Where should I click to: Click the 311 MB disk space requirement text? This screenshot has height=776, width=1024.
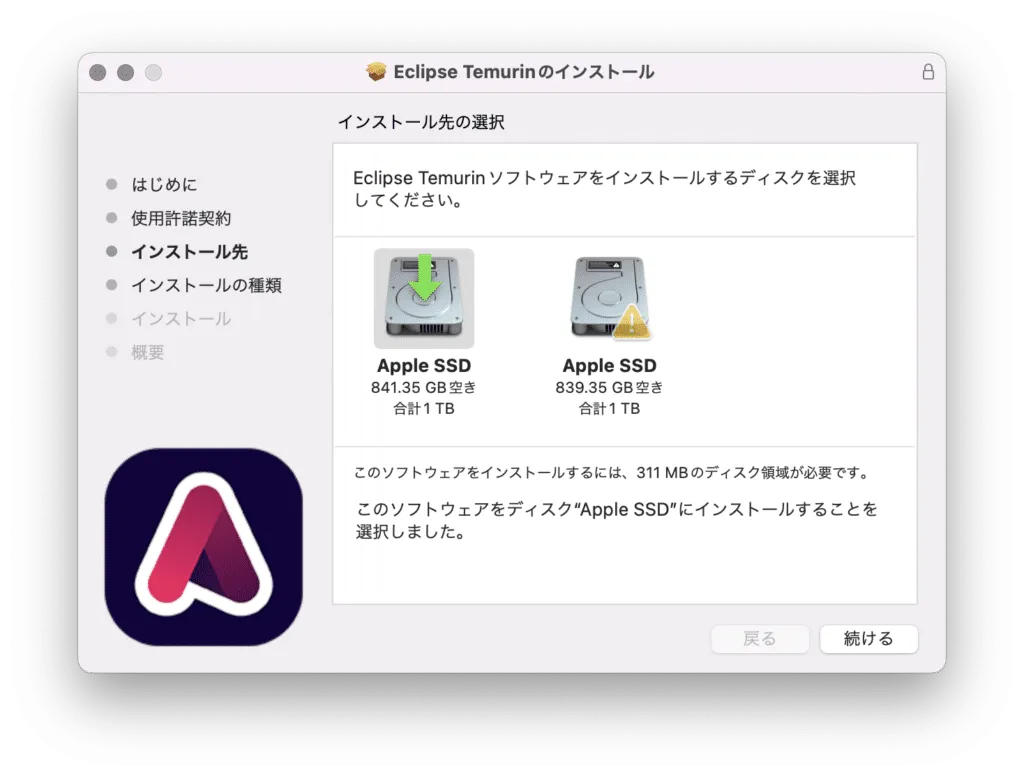point(613,472)
